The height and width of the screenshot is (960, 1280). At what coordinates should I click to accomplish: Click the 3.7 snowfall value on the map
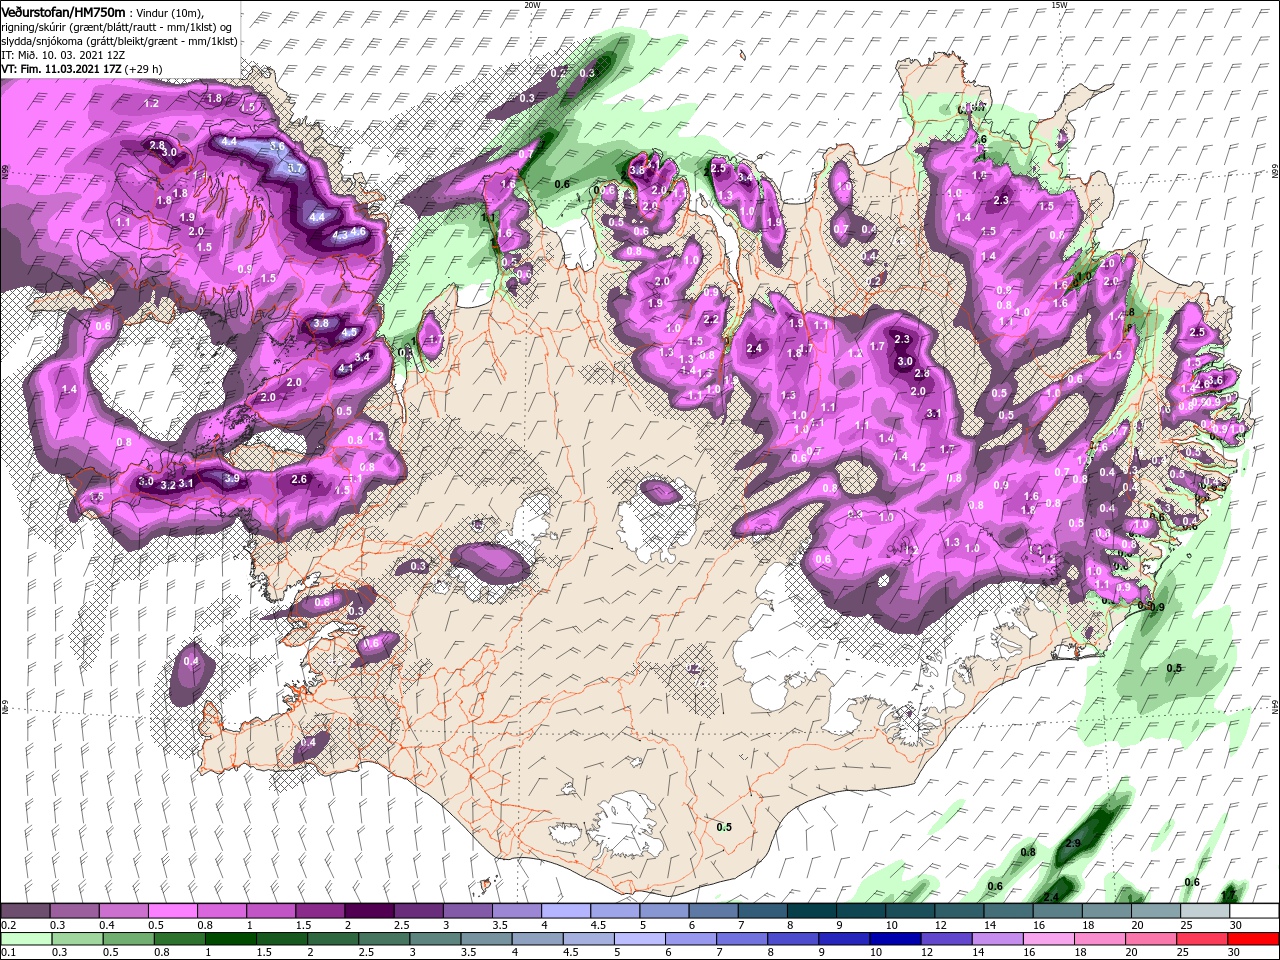(x=295, y=169)
